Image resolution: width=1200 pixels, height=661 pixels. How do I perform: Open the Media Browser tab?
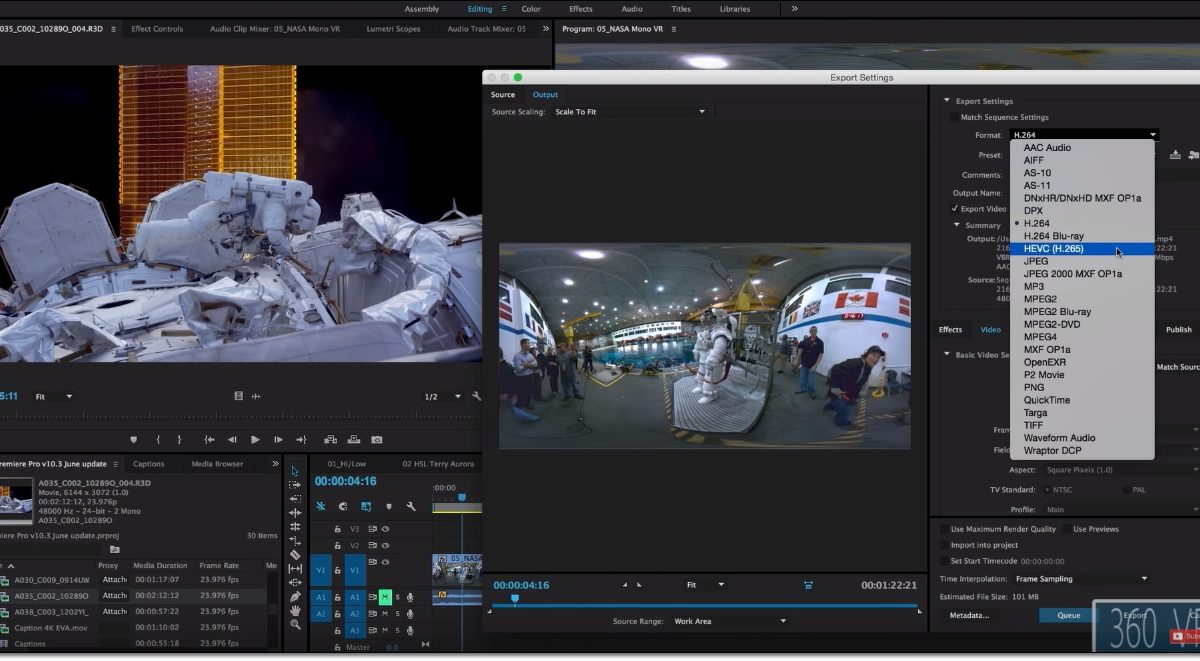coord(217,464)
